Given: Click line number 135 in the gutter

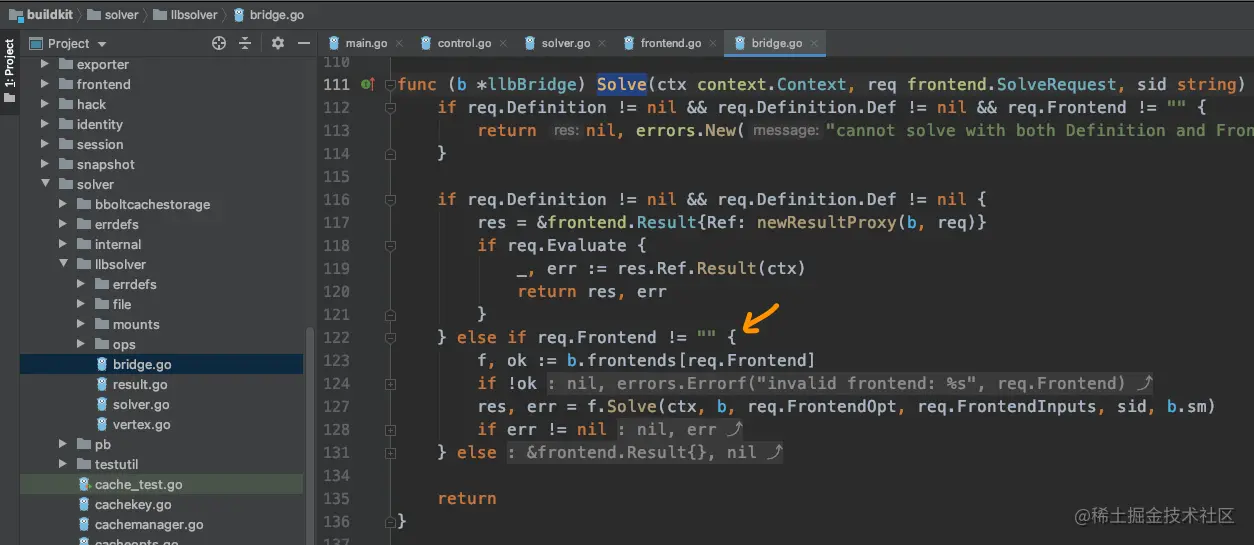Looking at the screenshot, I should point(337,499).
